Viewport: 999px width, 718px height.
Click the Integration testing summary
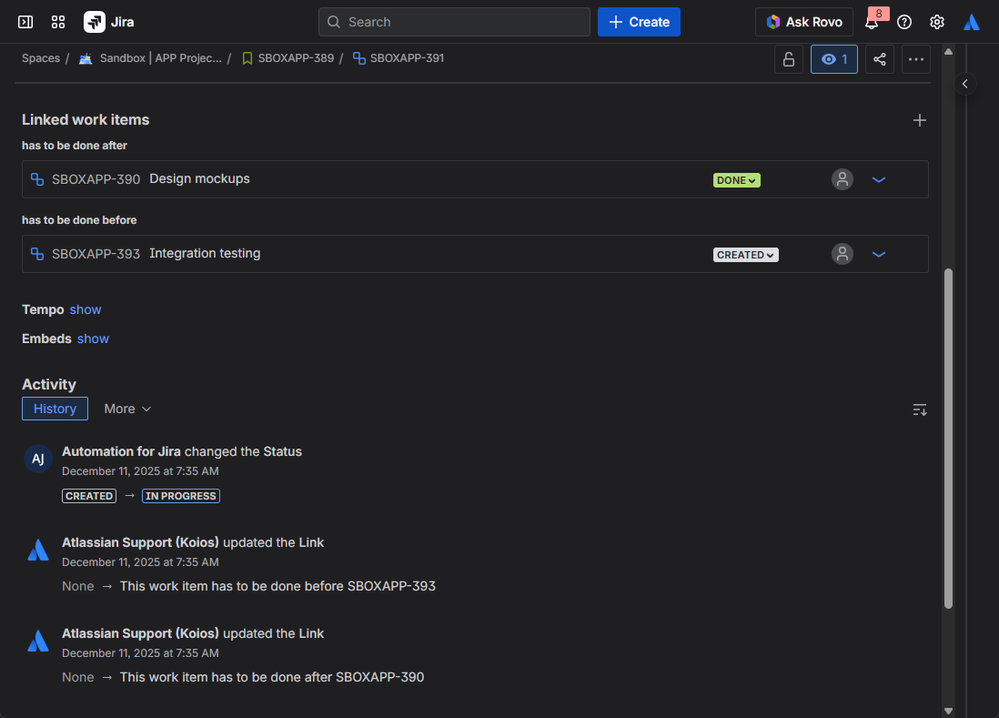pos(205,254)
